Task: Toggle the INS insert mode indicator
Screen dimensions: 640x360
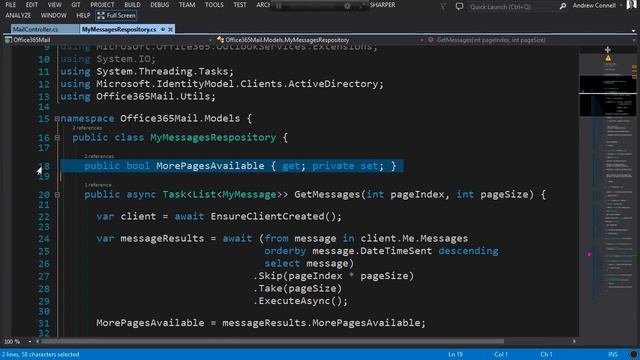Action: pos(613,354)
